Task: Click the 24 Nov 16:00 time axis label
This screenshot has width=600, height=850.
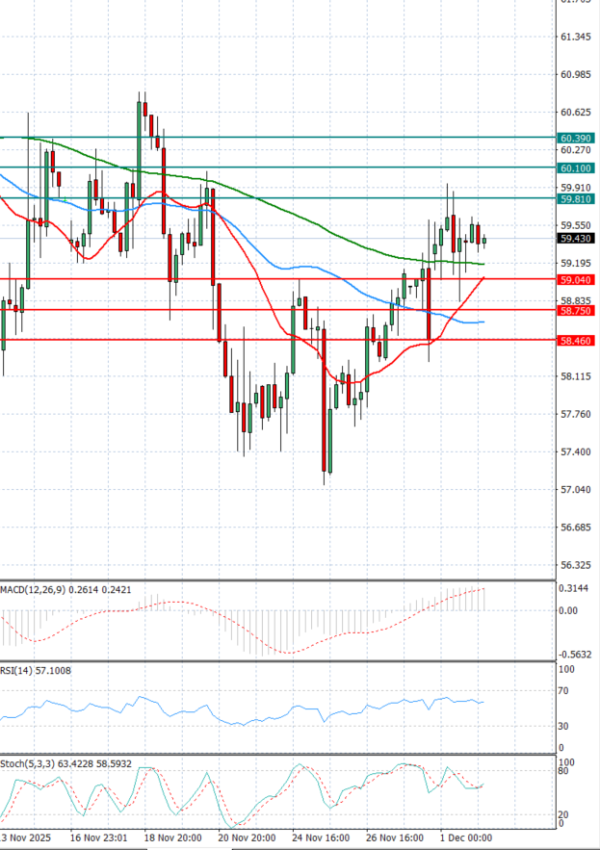Action: tap(320, 836)
